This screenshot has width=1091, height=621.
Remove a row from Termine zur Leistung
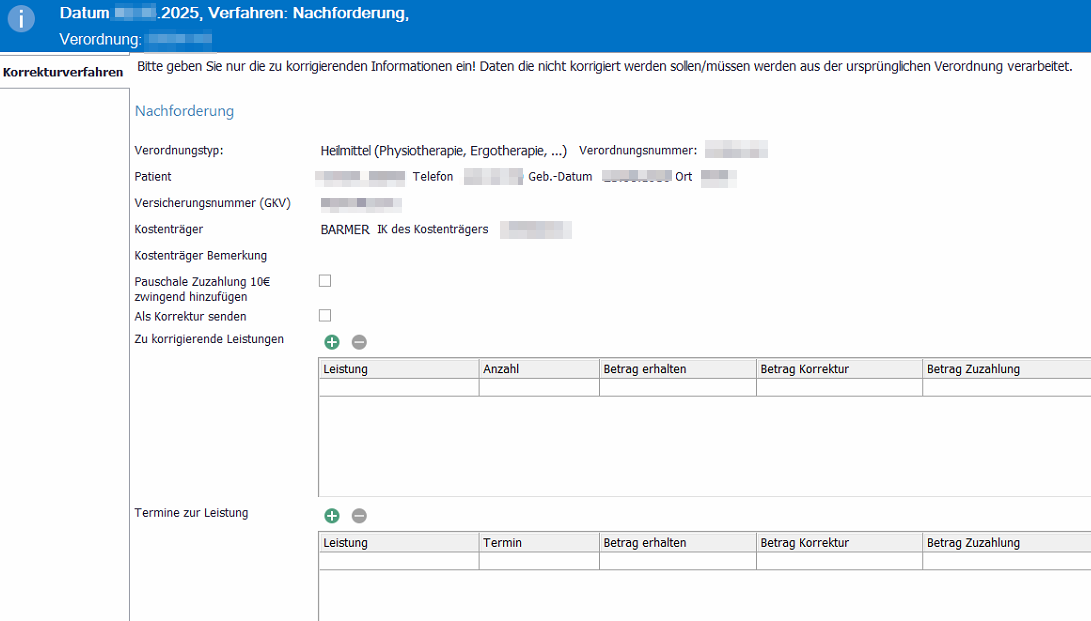359,516
